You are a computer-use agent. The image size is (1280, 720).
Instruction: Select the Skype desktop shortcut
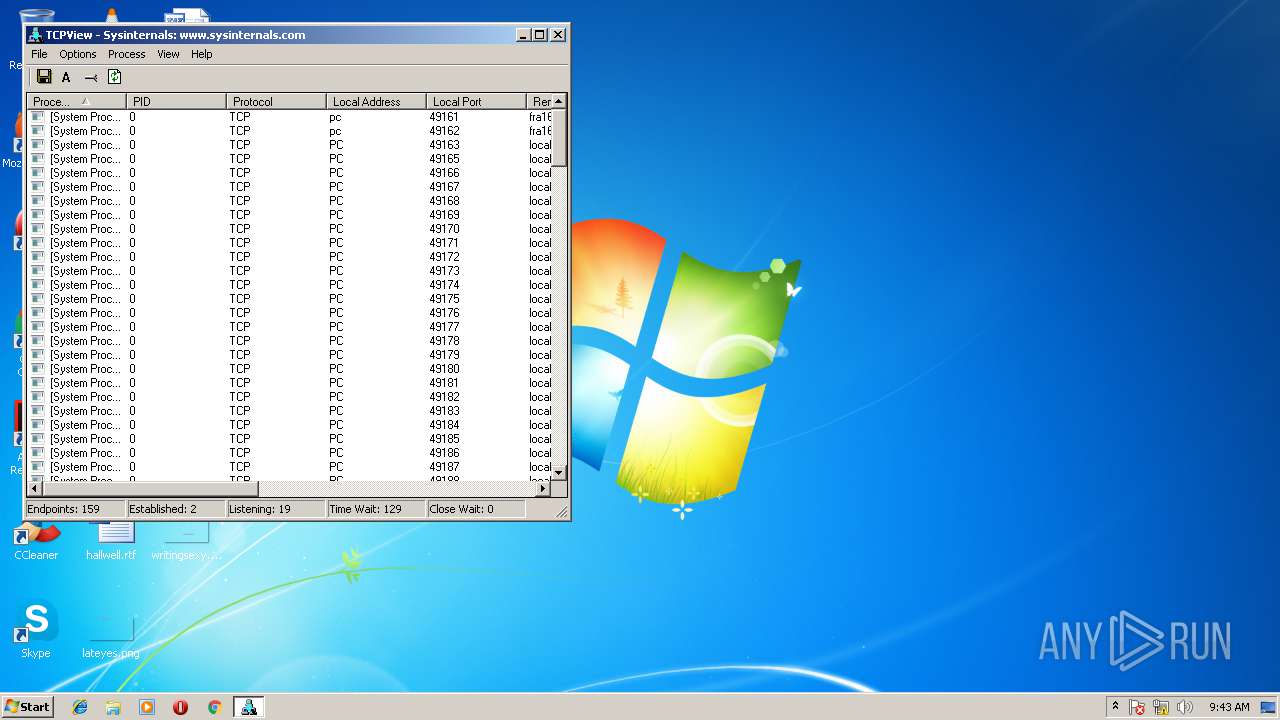tap(36, 630)
